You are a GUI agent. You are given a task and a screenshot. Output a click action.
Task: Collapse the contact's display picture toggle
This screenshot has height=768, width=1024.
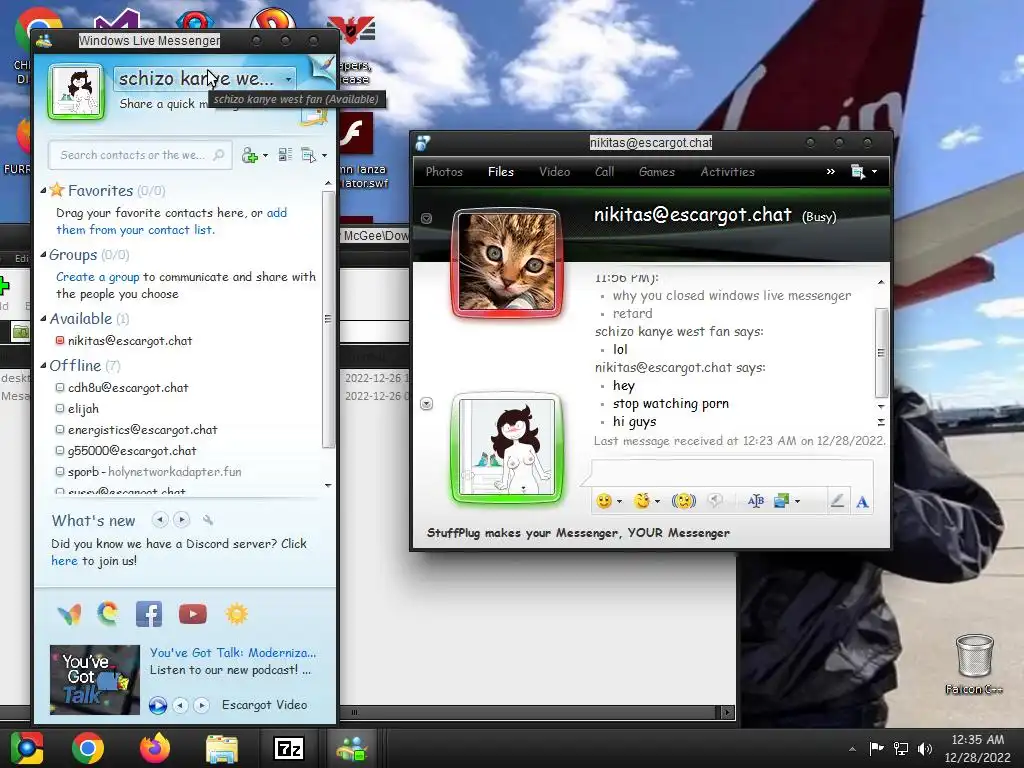point(426,218)
